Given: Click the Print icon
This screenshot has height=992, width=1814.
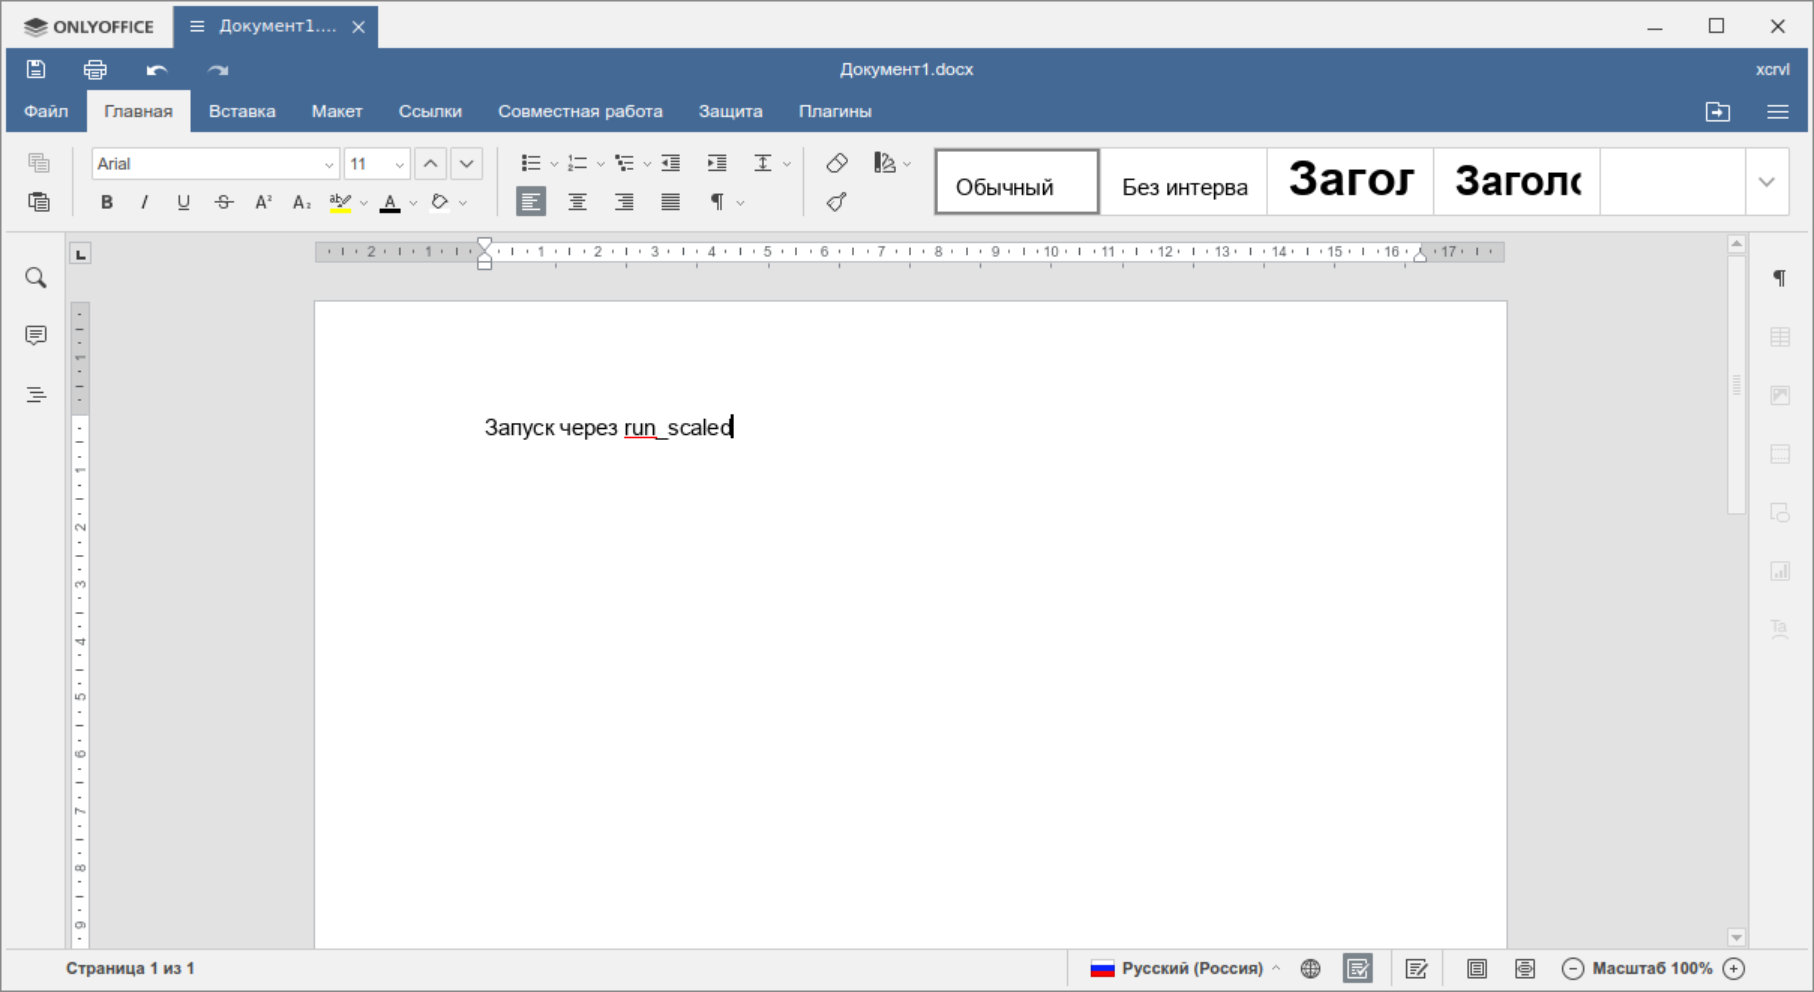Looking at the screenshot, I should pos(95,69).
